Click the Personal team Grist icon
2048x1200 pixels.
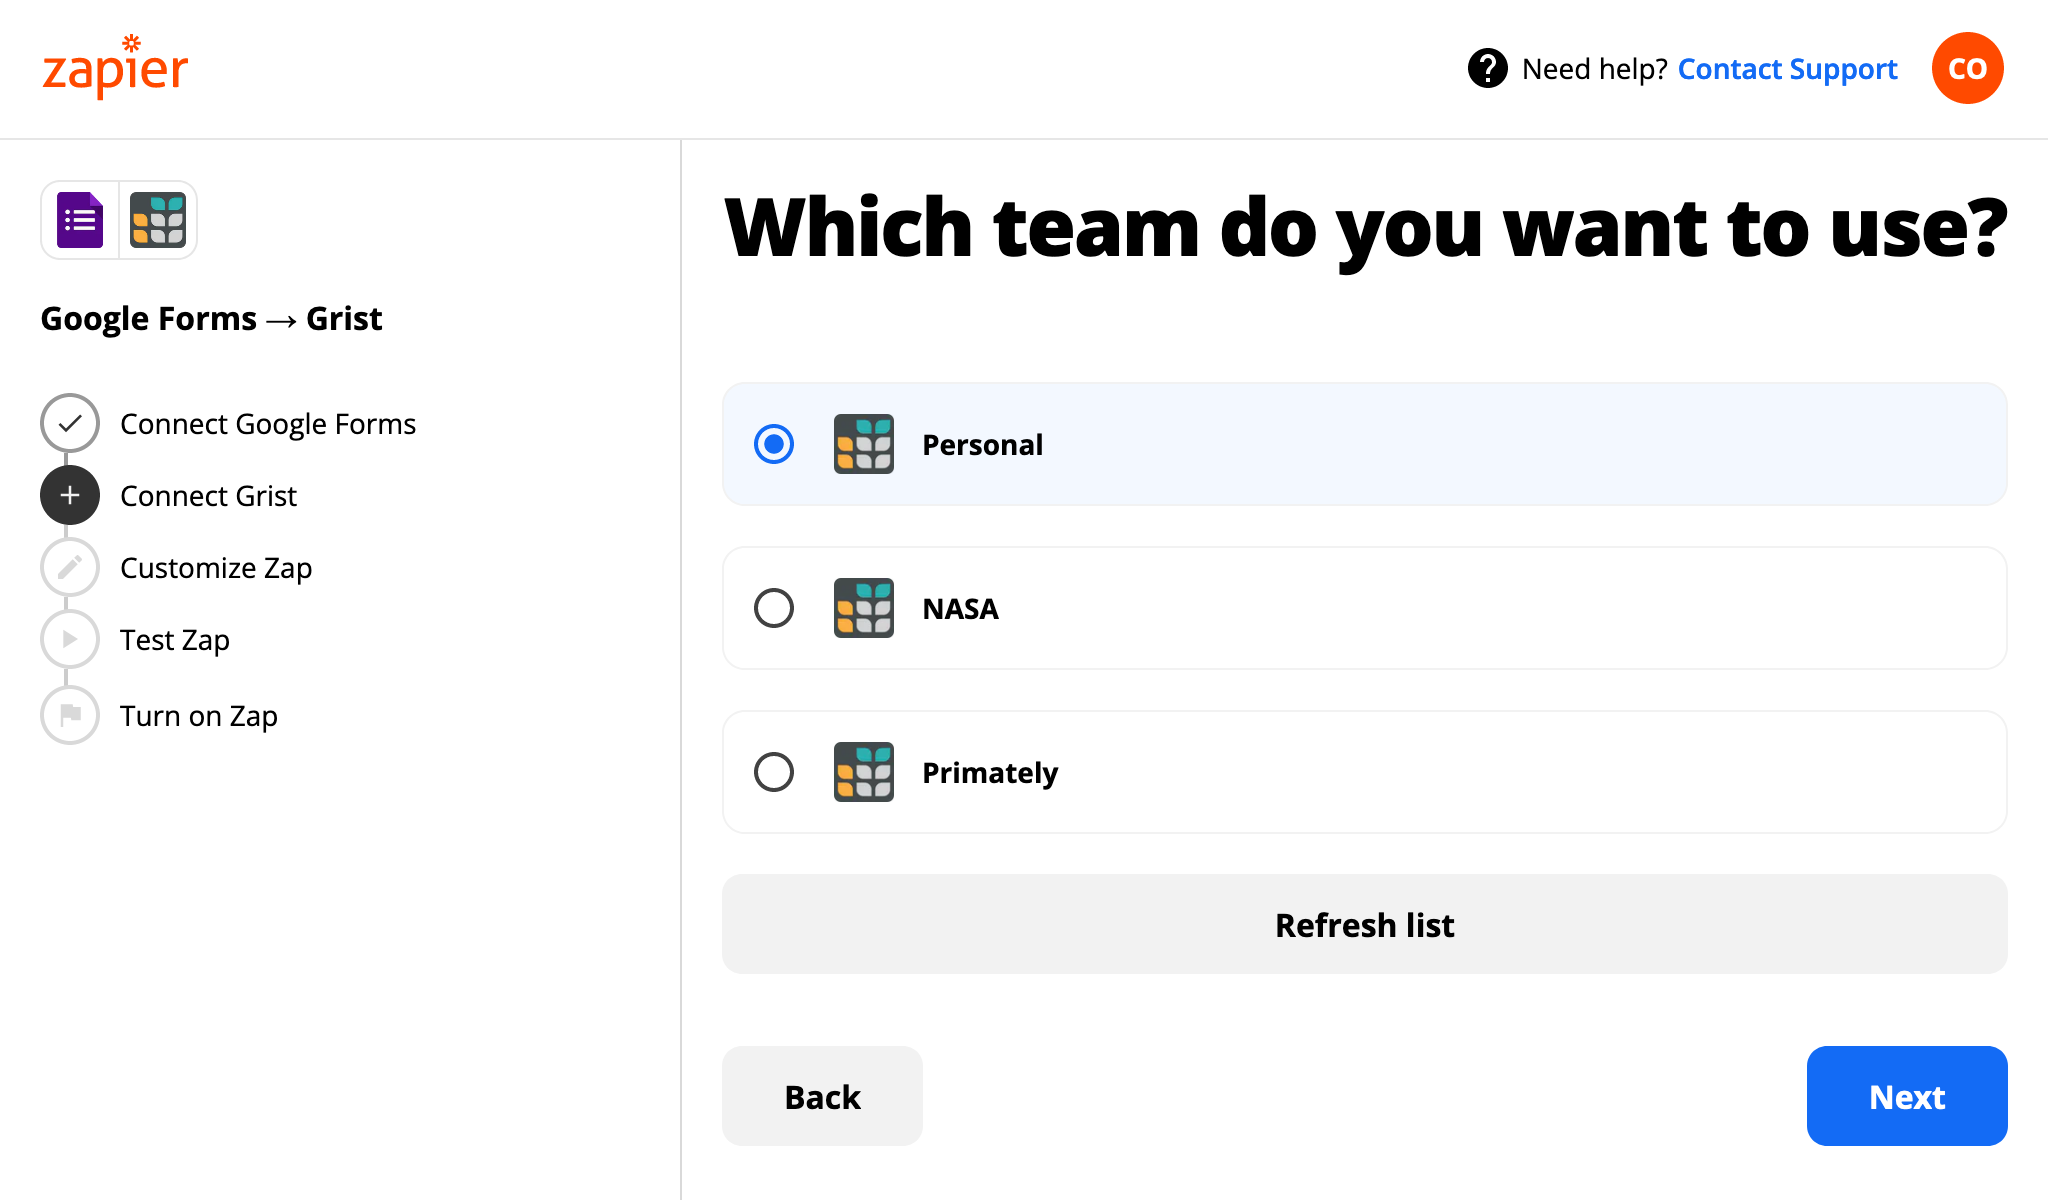[x=864, y=443]
